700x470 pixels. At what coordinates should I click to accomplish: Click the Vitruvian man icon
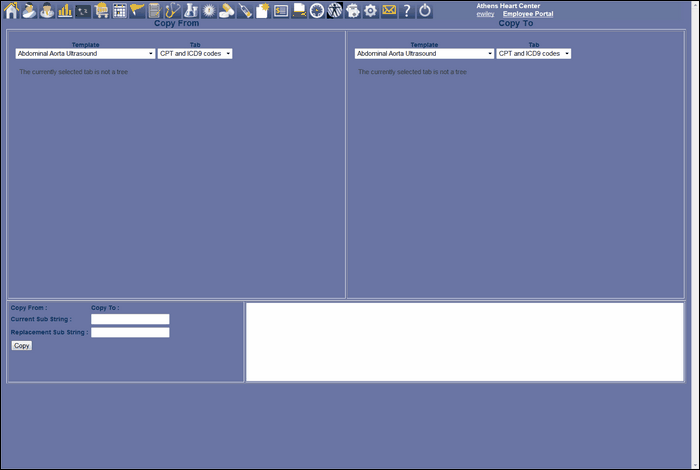pyautogui.click(x=334, y=10)
